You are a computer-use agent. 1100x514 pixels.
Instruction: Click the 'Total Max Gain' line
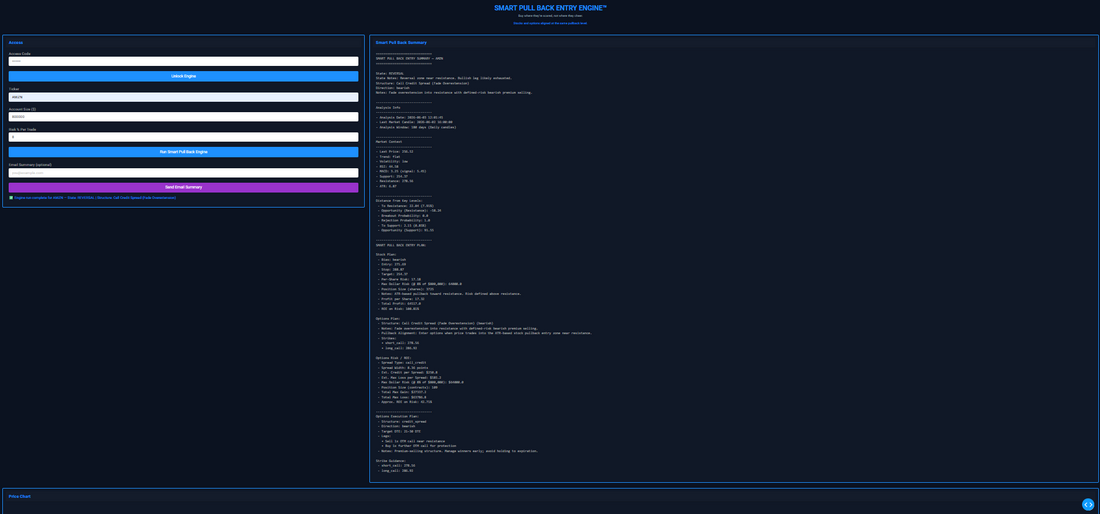coord(403,392)
